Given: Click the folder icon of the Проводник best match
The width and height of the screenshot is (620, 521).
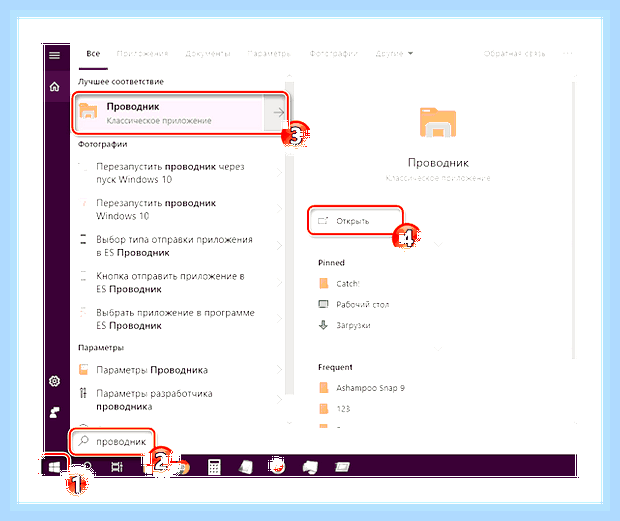Looking at the screenshot, I should [x=88, y=111].
